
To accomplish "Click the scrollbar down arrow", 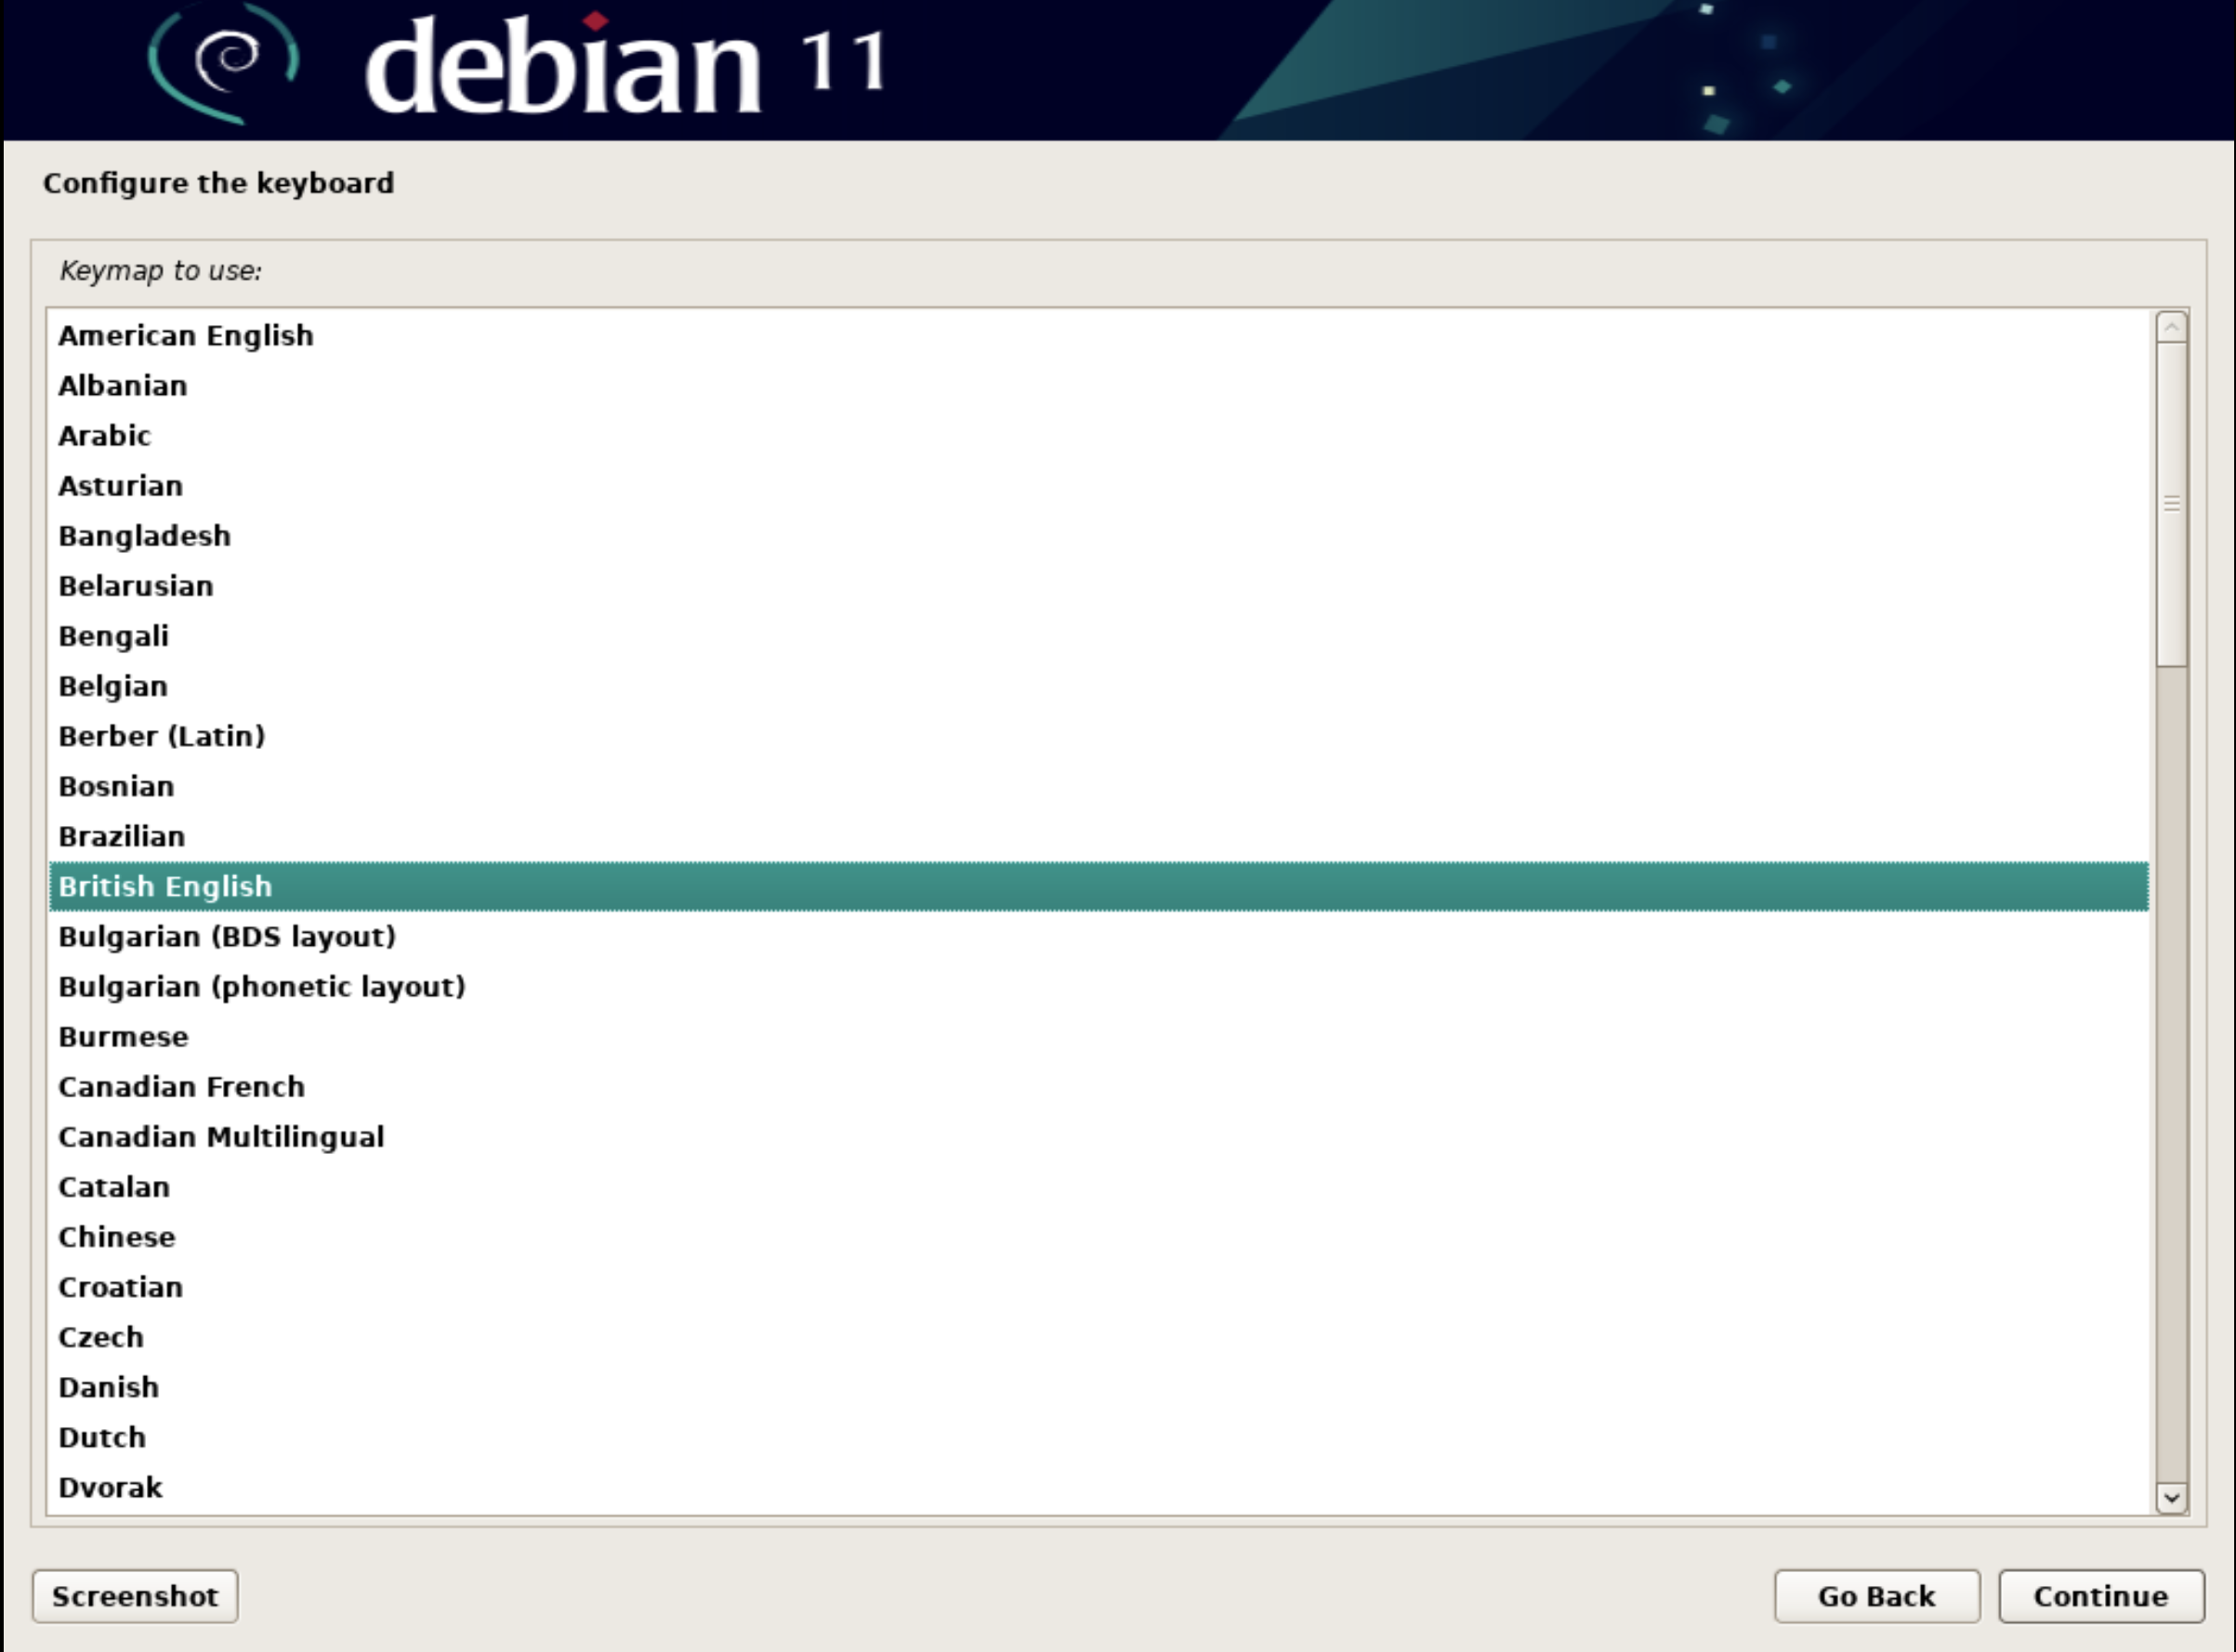I will tap(2172, 1497).
